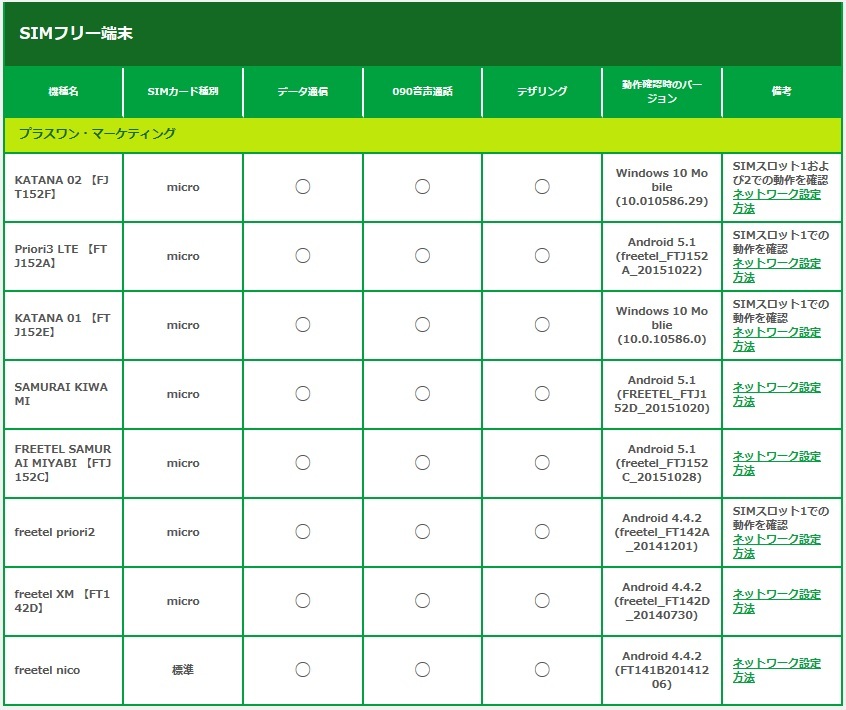The image size is (846, 710).
Task: Open ネットワーク設定方法 link in KATANA 02 row
Action: (776, 201)
